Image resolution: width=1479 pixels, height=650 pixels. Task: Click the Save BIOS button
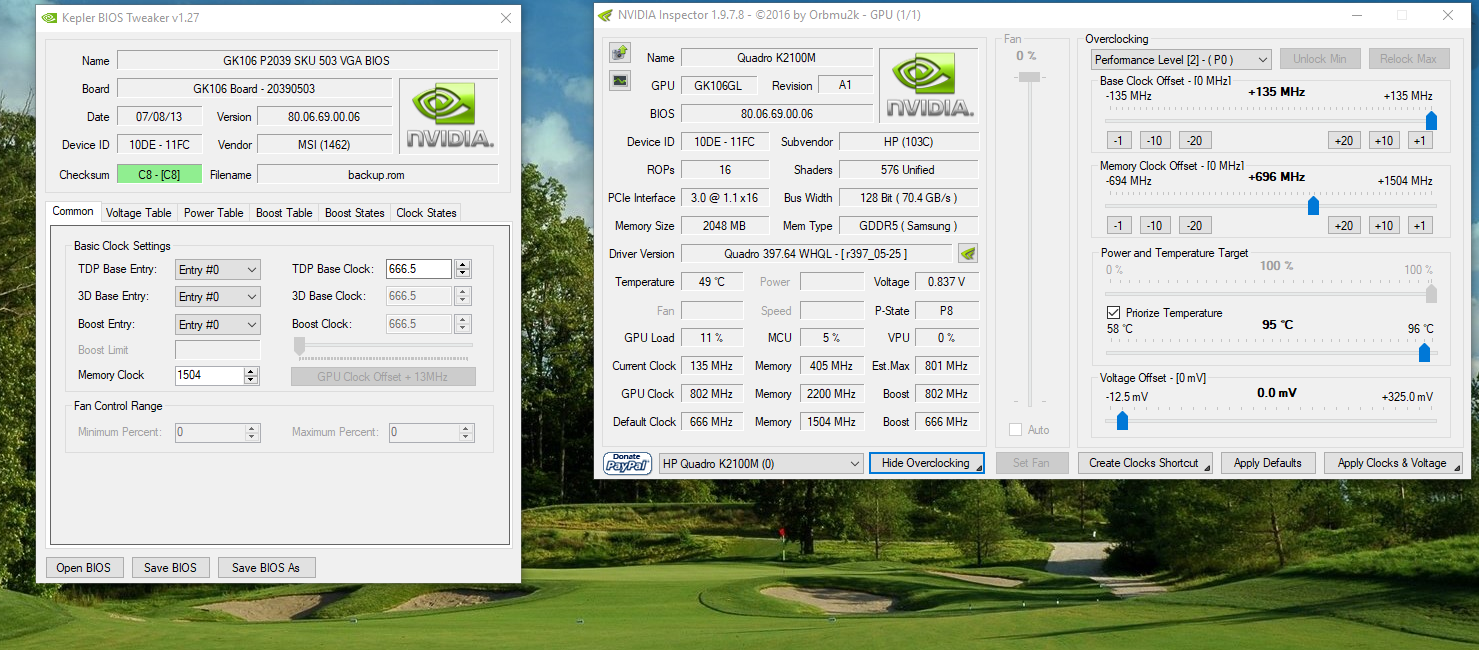point(171,567)
